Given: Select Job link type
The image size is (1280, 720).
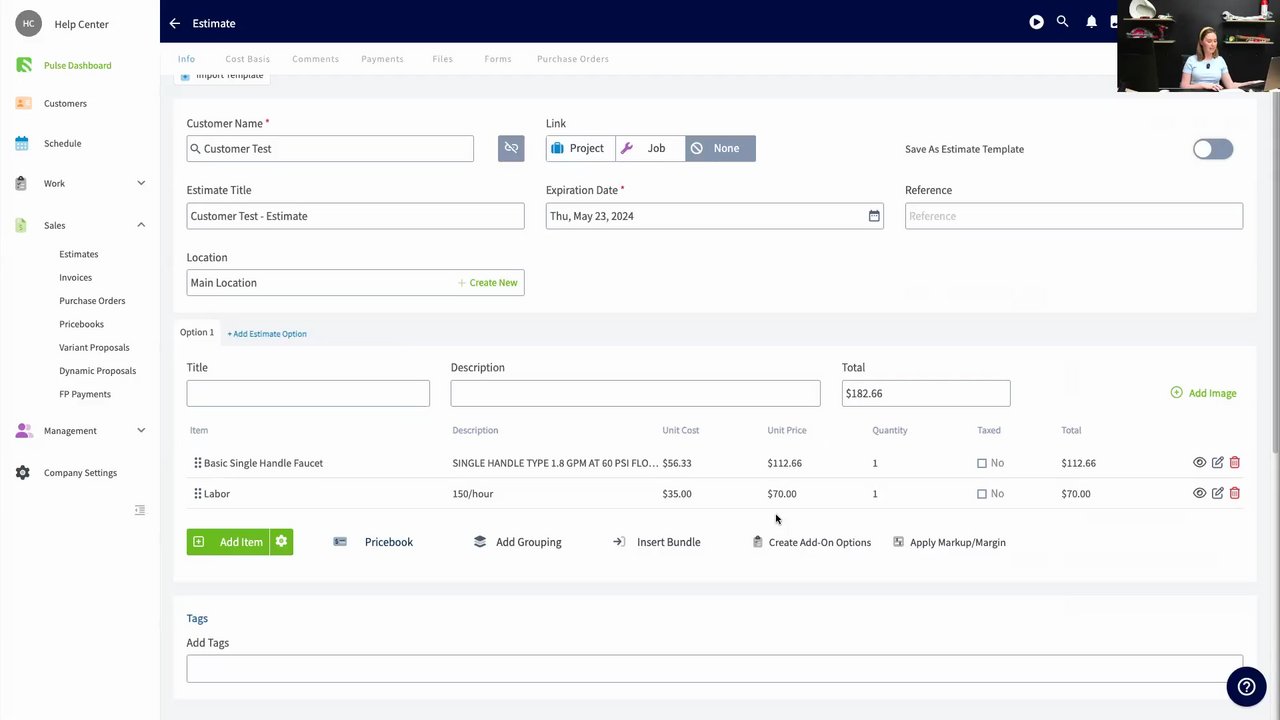Looking at the screenshot, I should click(650, 148).
